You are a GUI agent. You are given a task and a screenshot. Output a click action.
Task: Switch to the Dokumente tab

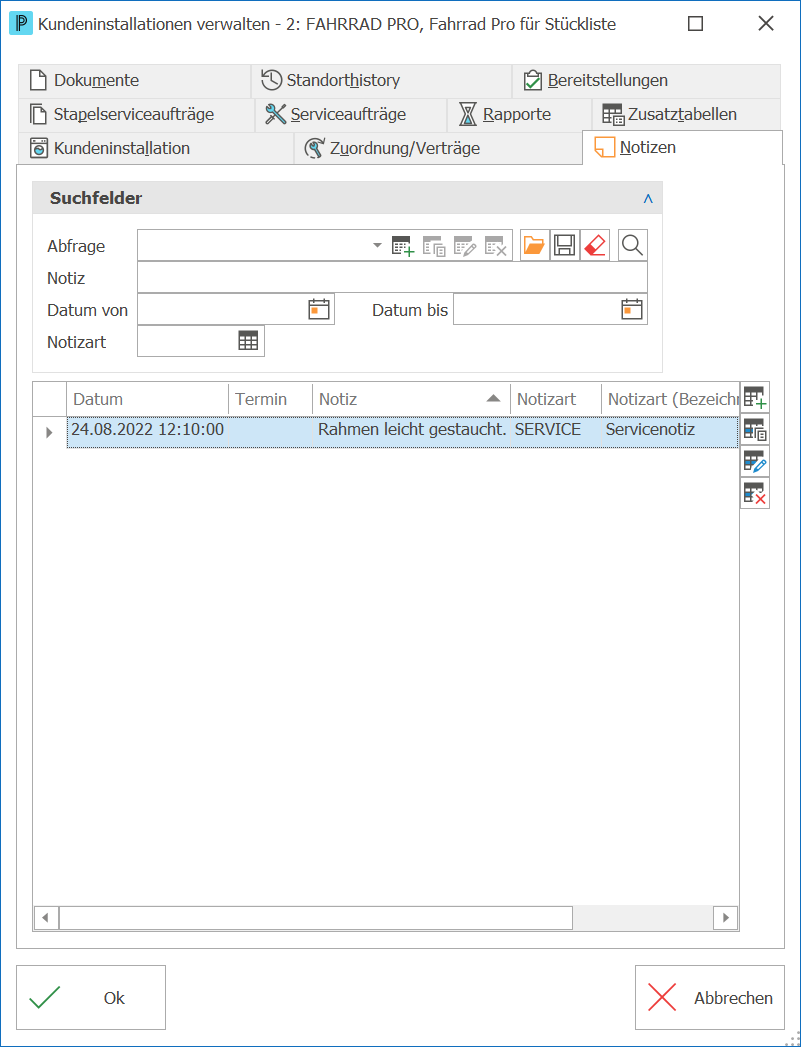point(135,81)
